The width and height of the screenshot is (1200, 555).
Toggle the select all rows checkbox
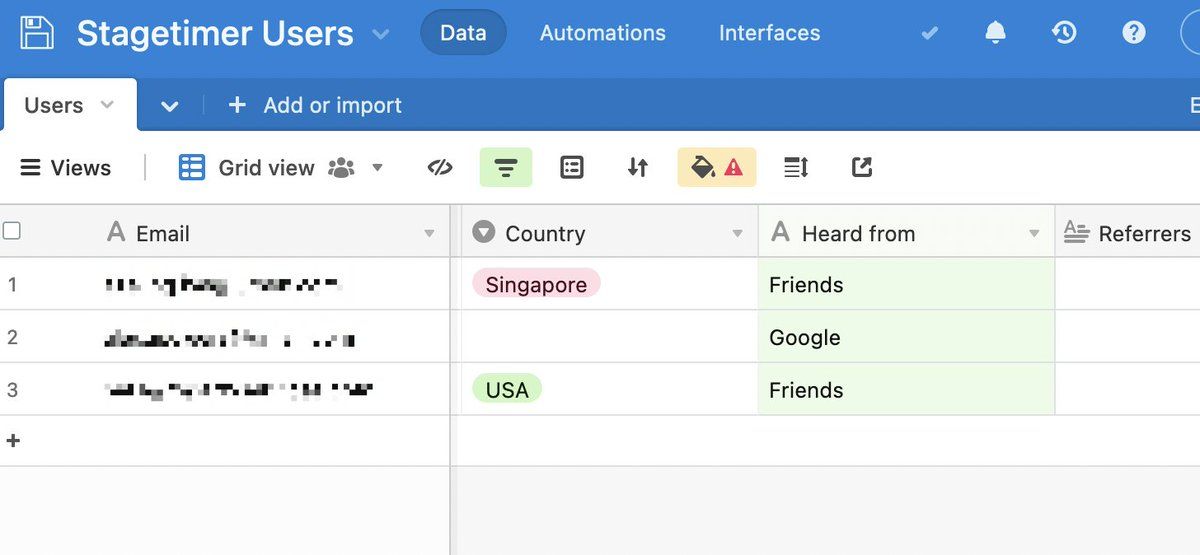coord(12,232)
